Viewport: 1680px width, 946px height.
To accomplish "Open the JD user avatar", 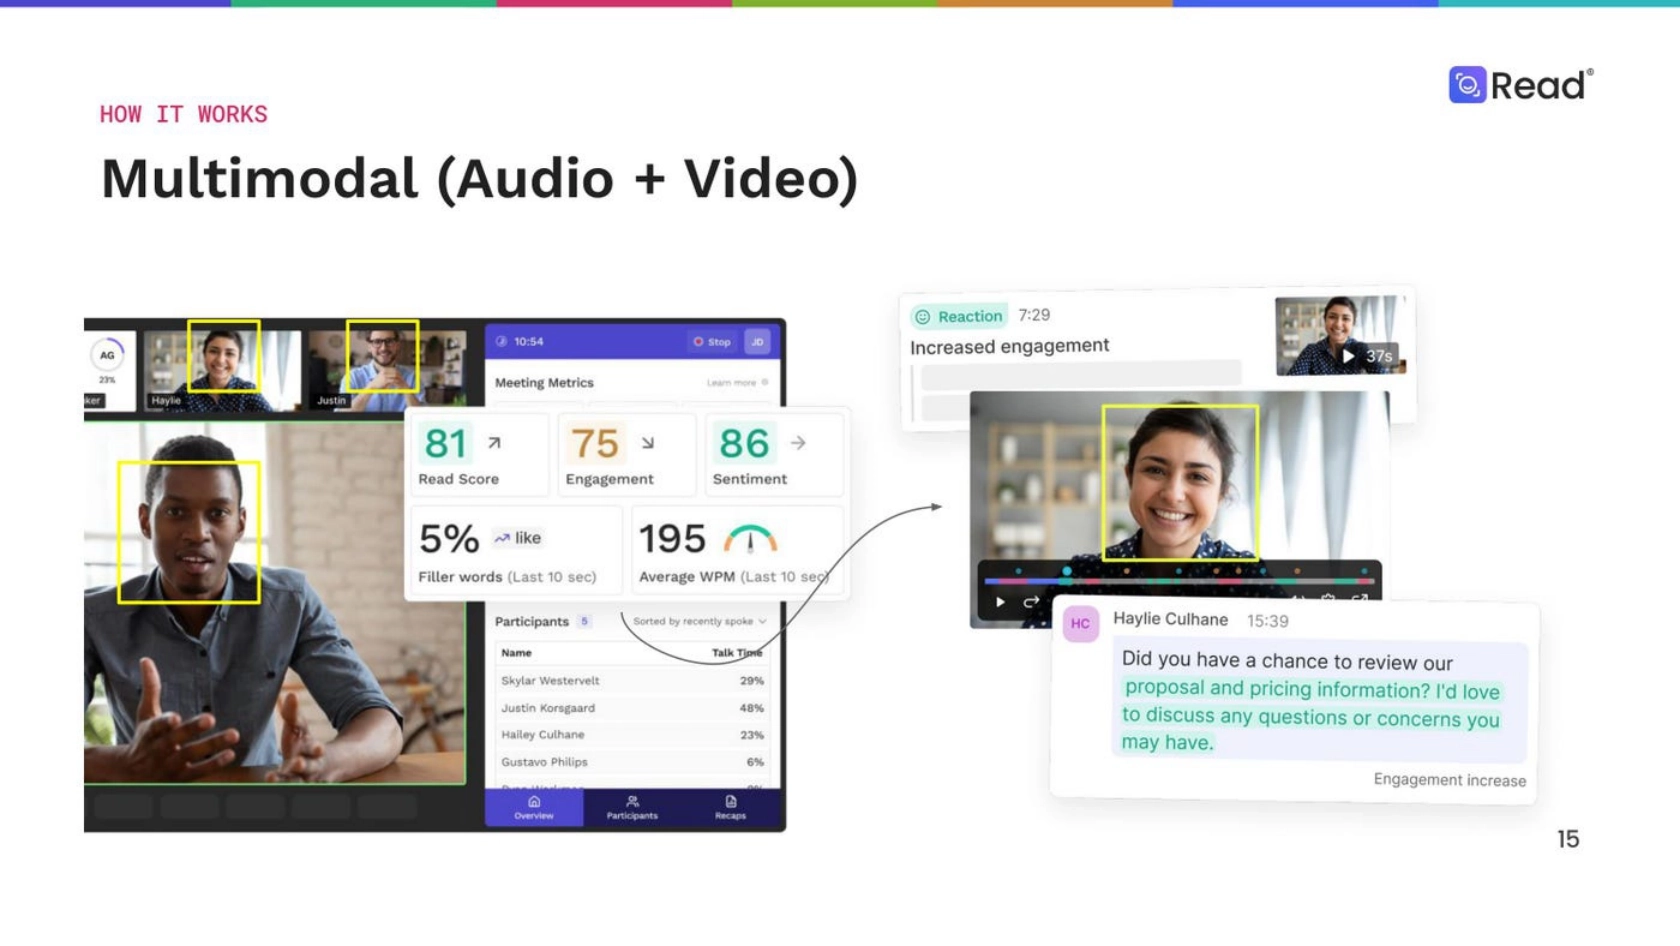I will (757, 342).
